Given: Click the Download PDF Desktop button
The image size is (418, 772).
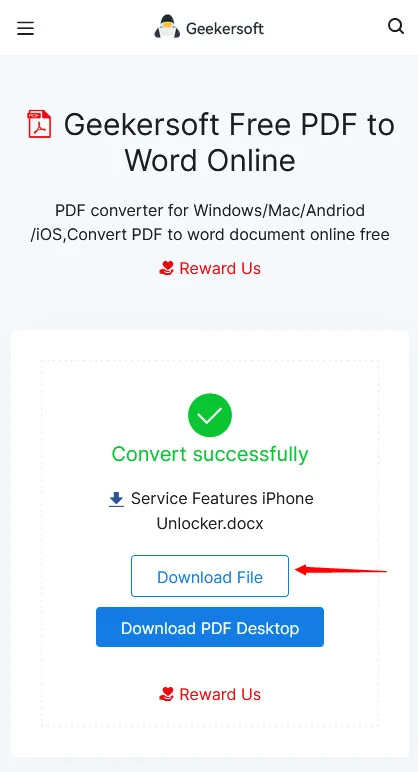Looking at the screenshot, I should click(x=210, y=627).
